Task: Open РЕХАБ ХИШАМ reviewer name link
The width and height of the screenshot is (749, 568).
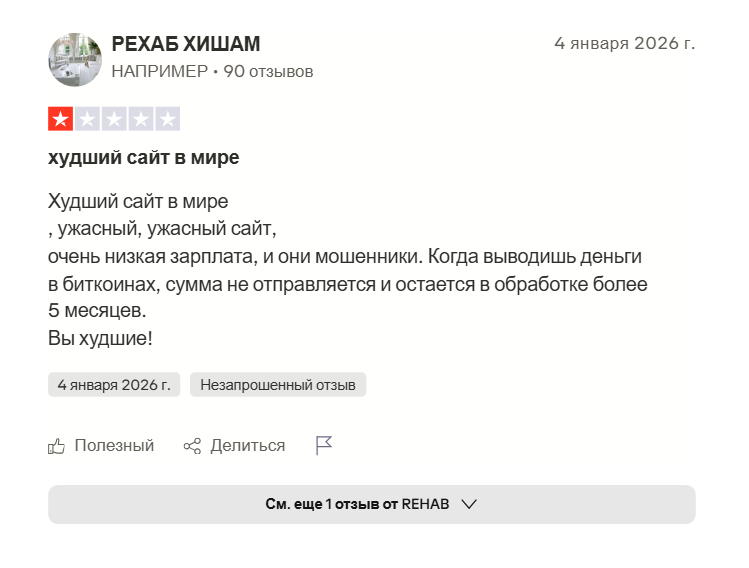Action: tap(186, 44)
